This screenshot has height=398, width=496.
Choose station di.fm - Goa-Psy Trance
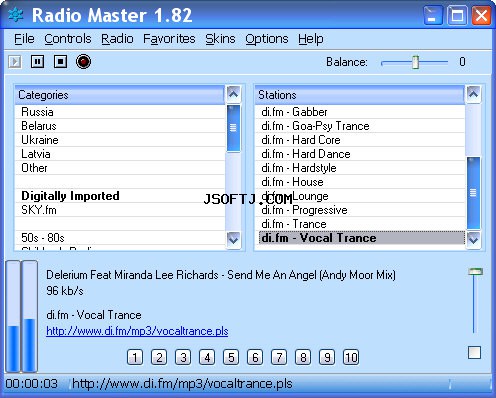click(360, 126)
